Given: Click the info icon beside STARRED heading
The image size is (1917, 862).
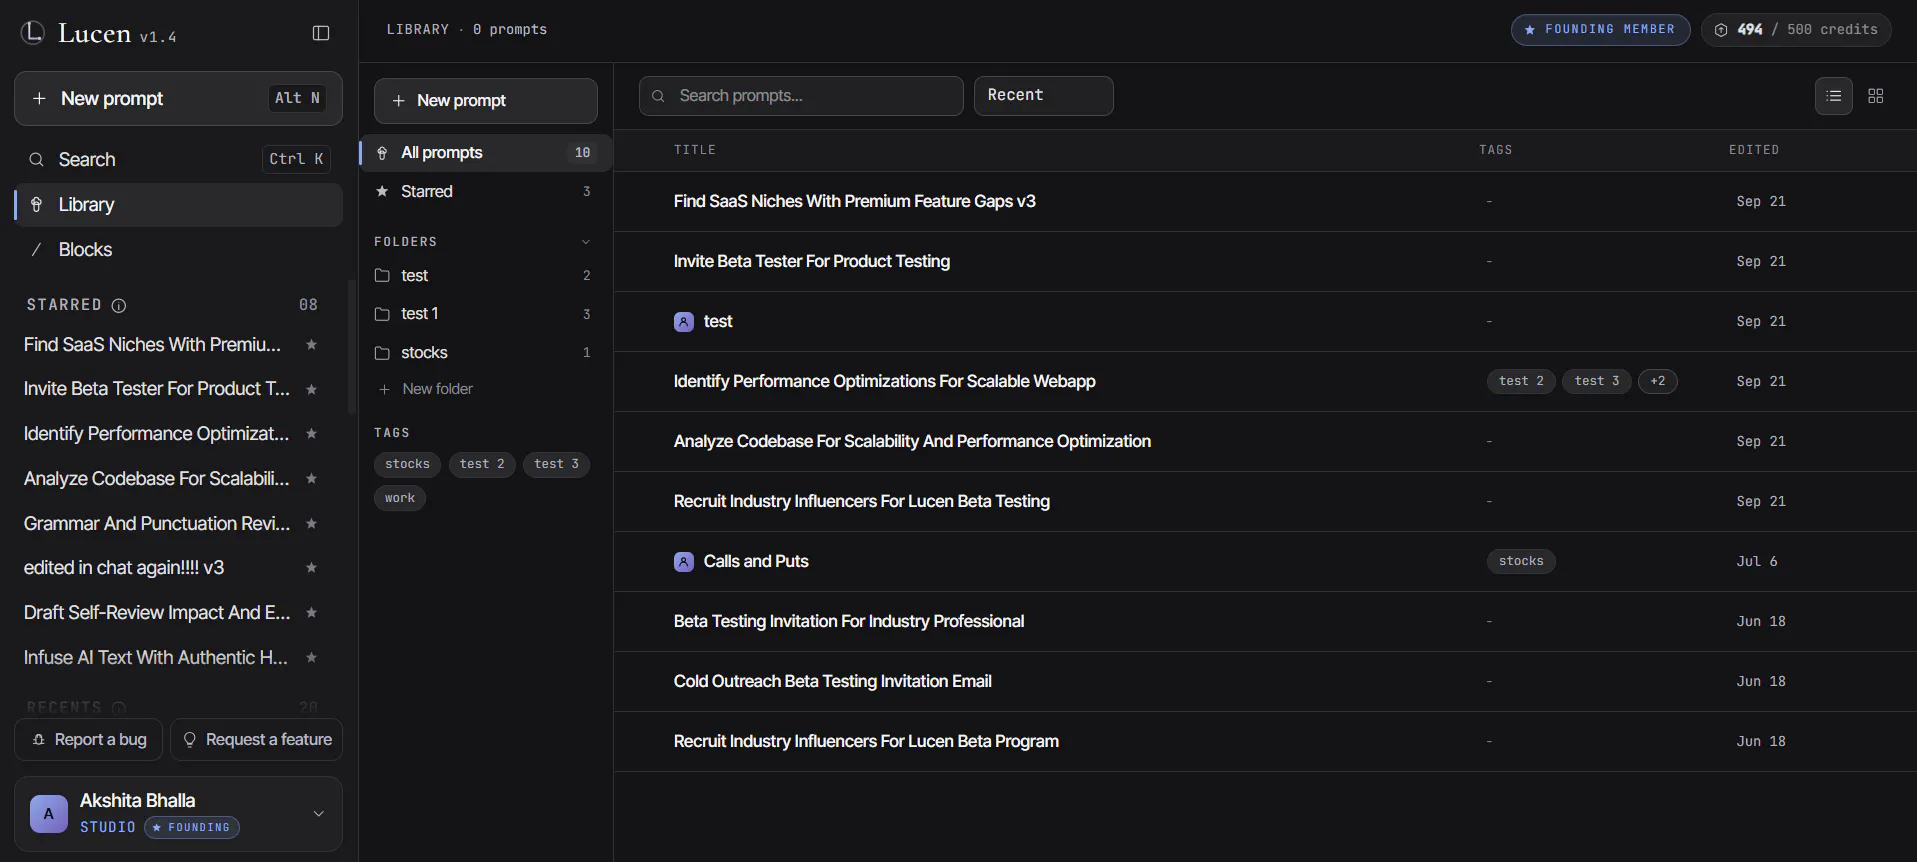Looking at the screenshot, I should (x=119, y=305).
